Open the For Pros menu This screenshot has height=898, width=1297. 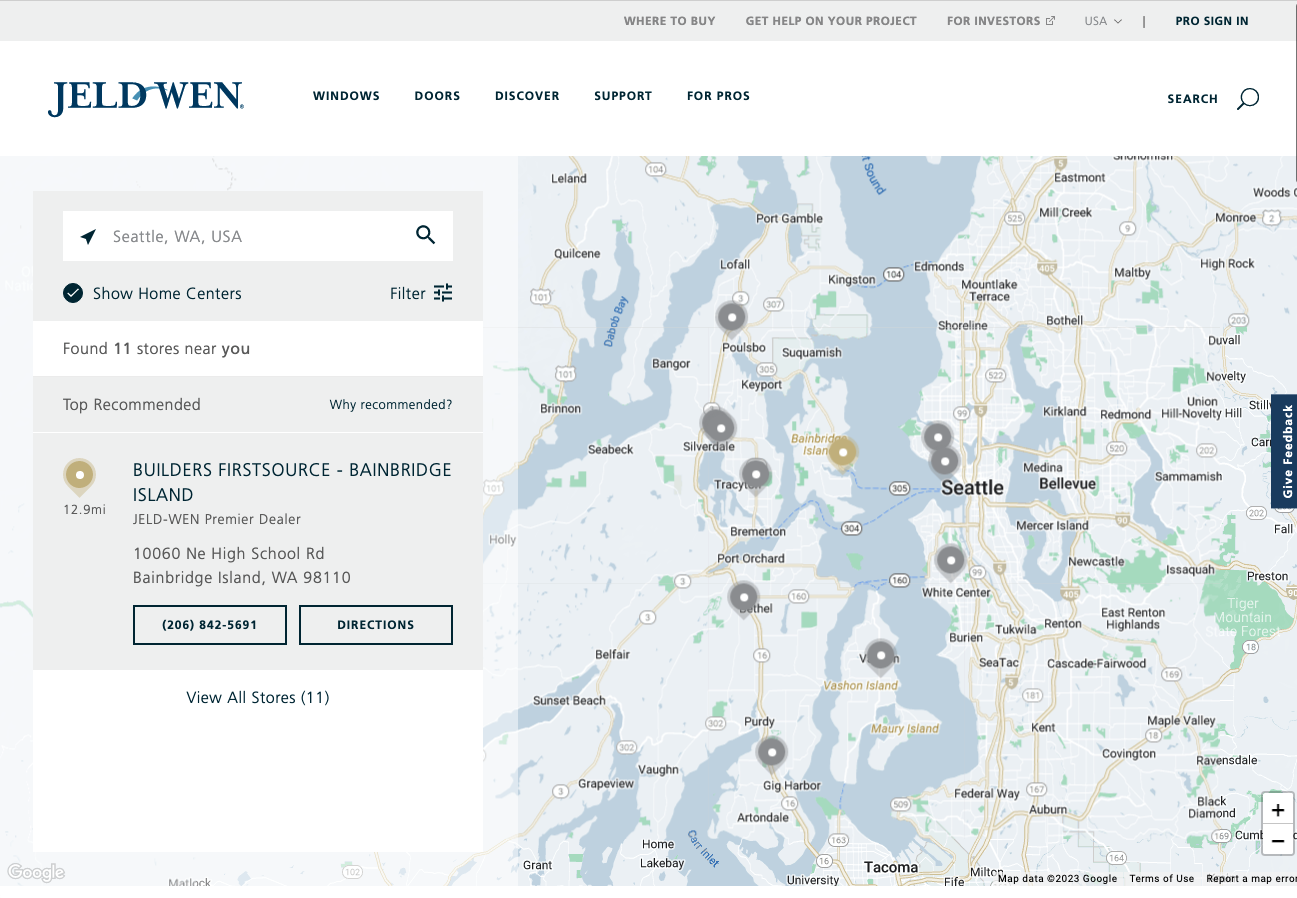(x=718, y=96)
